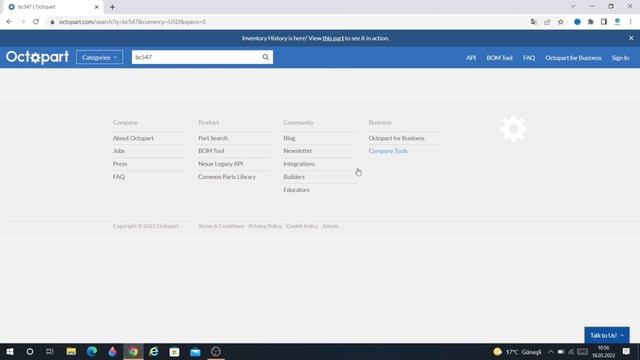This screenshot has width=640, height=360.
Task: Expand the Categories dropdown
Action: coord(99,58)
